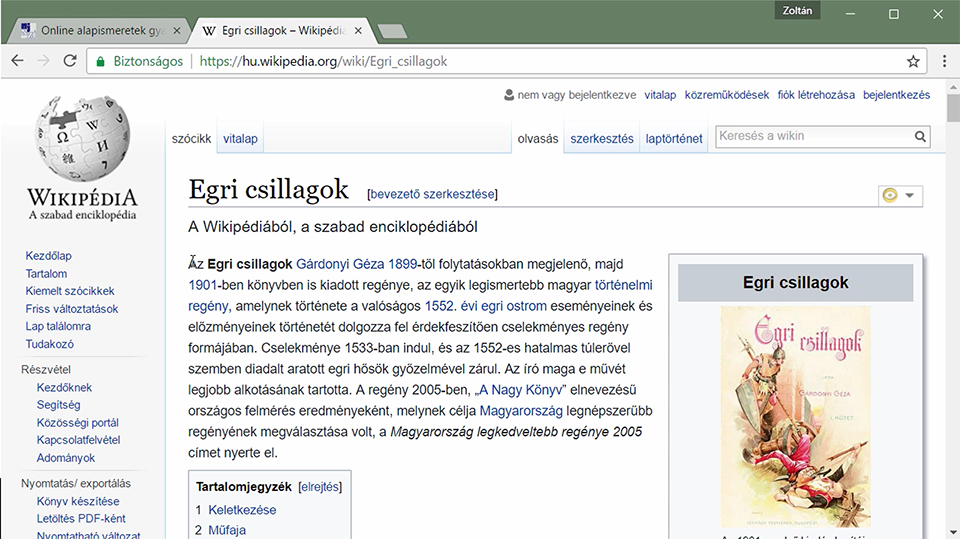This screenshot has width=960, height=539.
Task: Follow the Gárdonyi Géza link
Action: pos(340,264)
